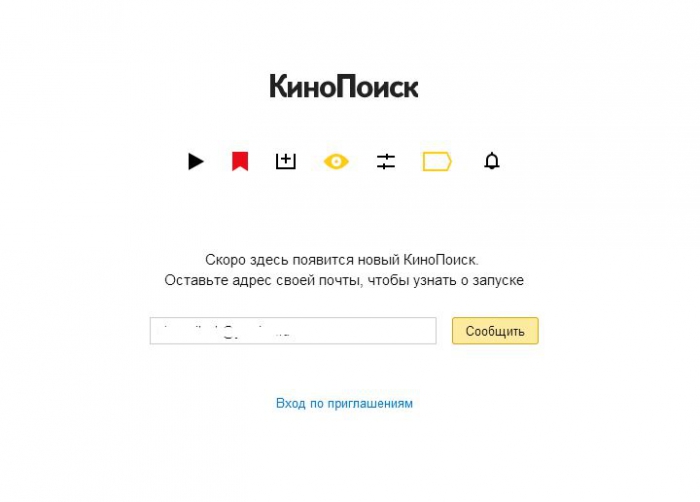This screenshot has height=502, width=700.
Task: Click the empty right part of the email field
Action: tap(366, 331)
